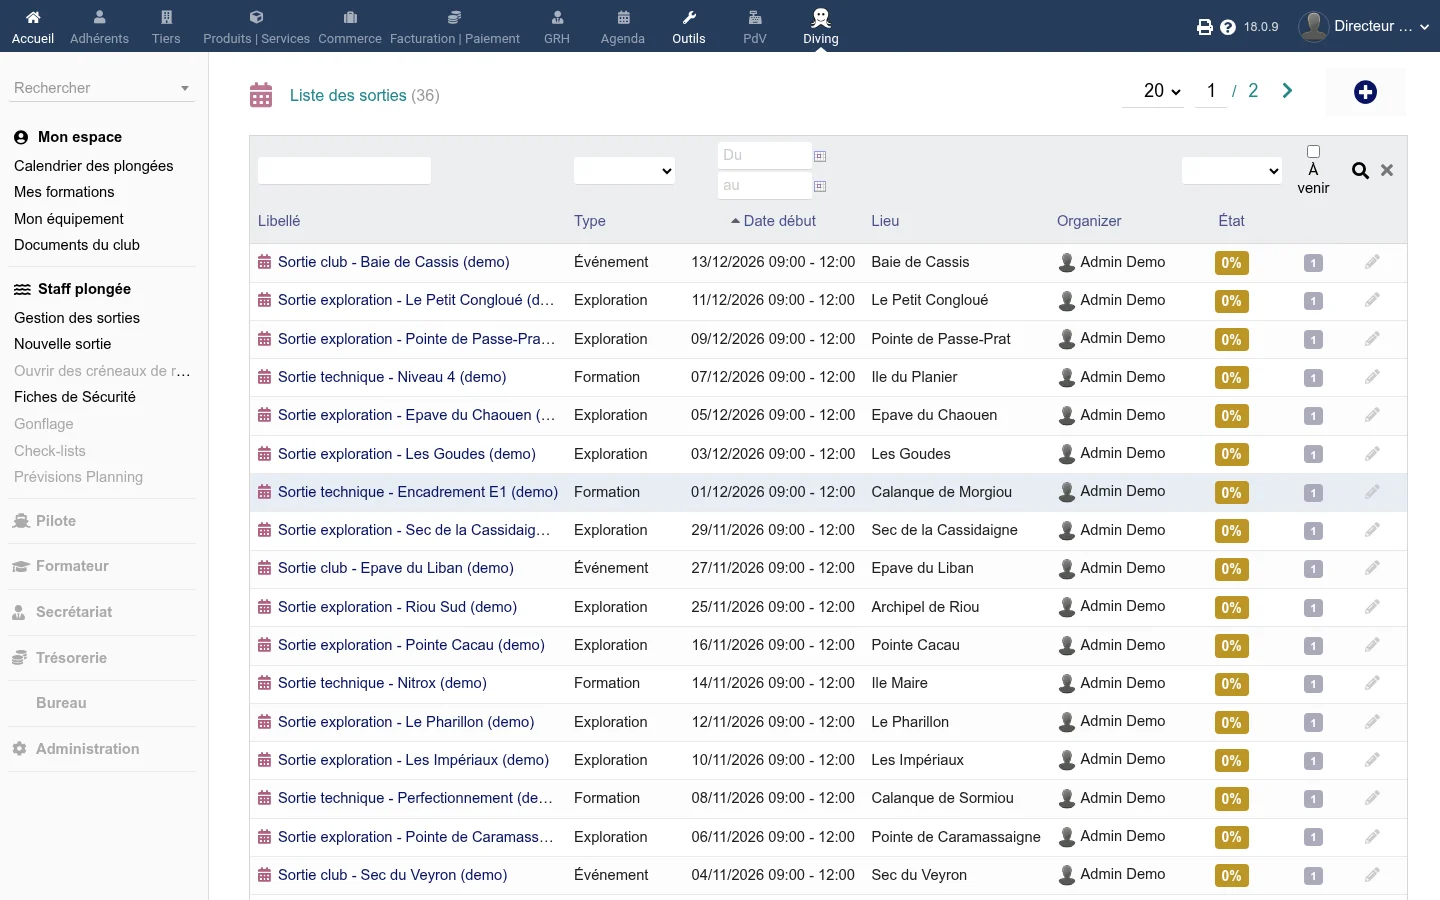Open Nouvelle sortie sidebar link
The height and width of the screenshot is (900, 1440).
tap(63, 344)
